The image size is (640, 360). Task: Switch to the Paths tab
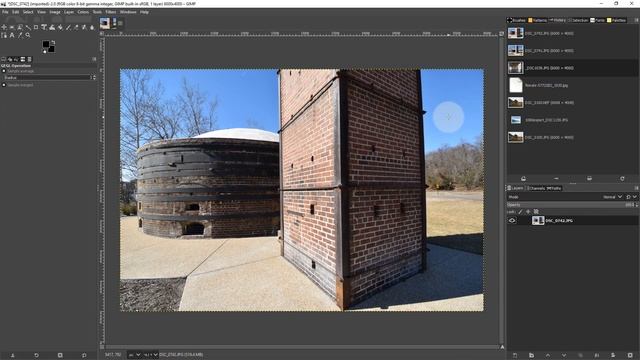coord(554,188)
